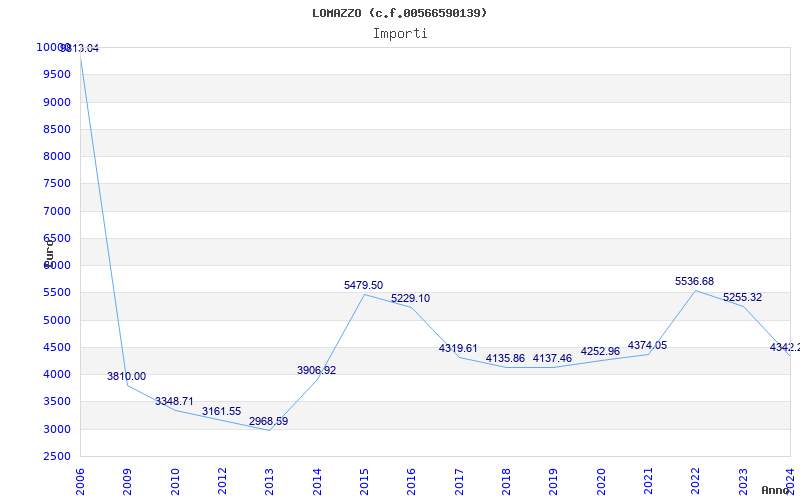
Task: Select year 2013 on the x-axis
Action: coord(269,480)
